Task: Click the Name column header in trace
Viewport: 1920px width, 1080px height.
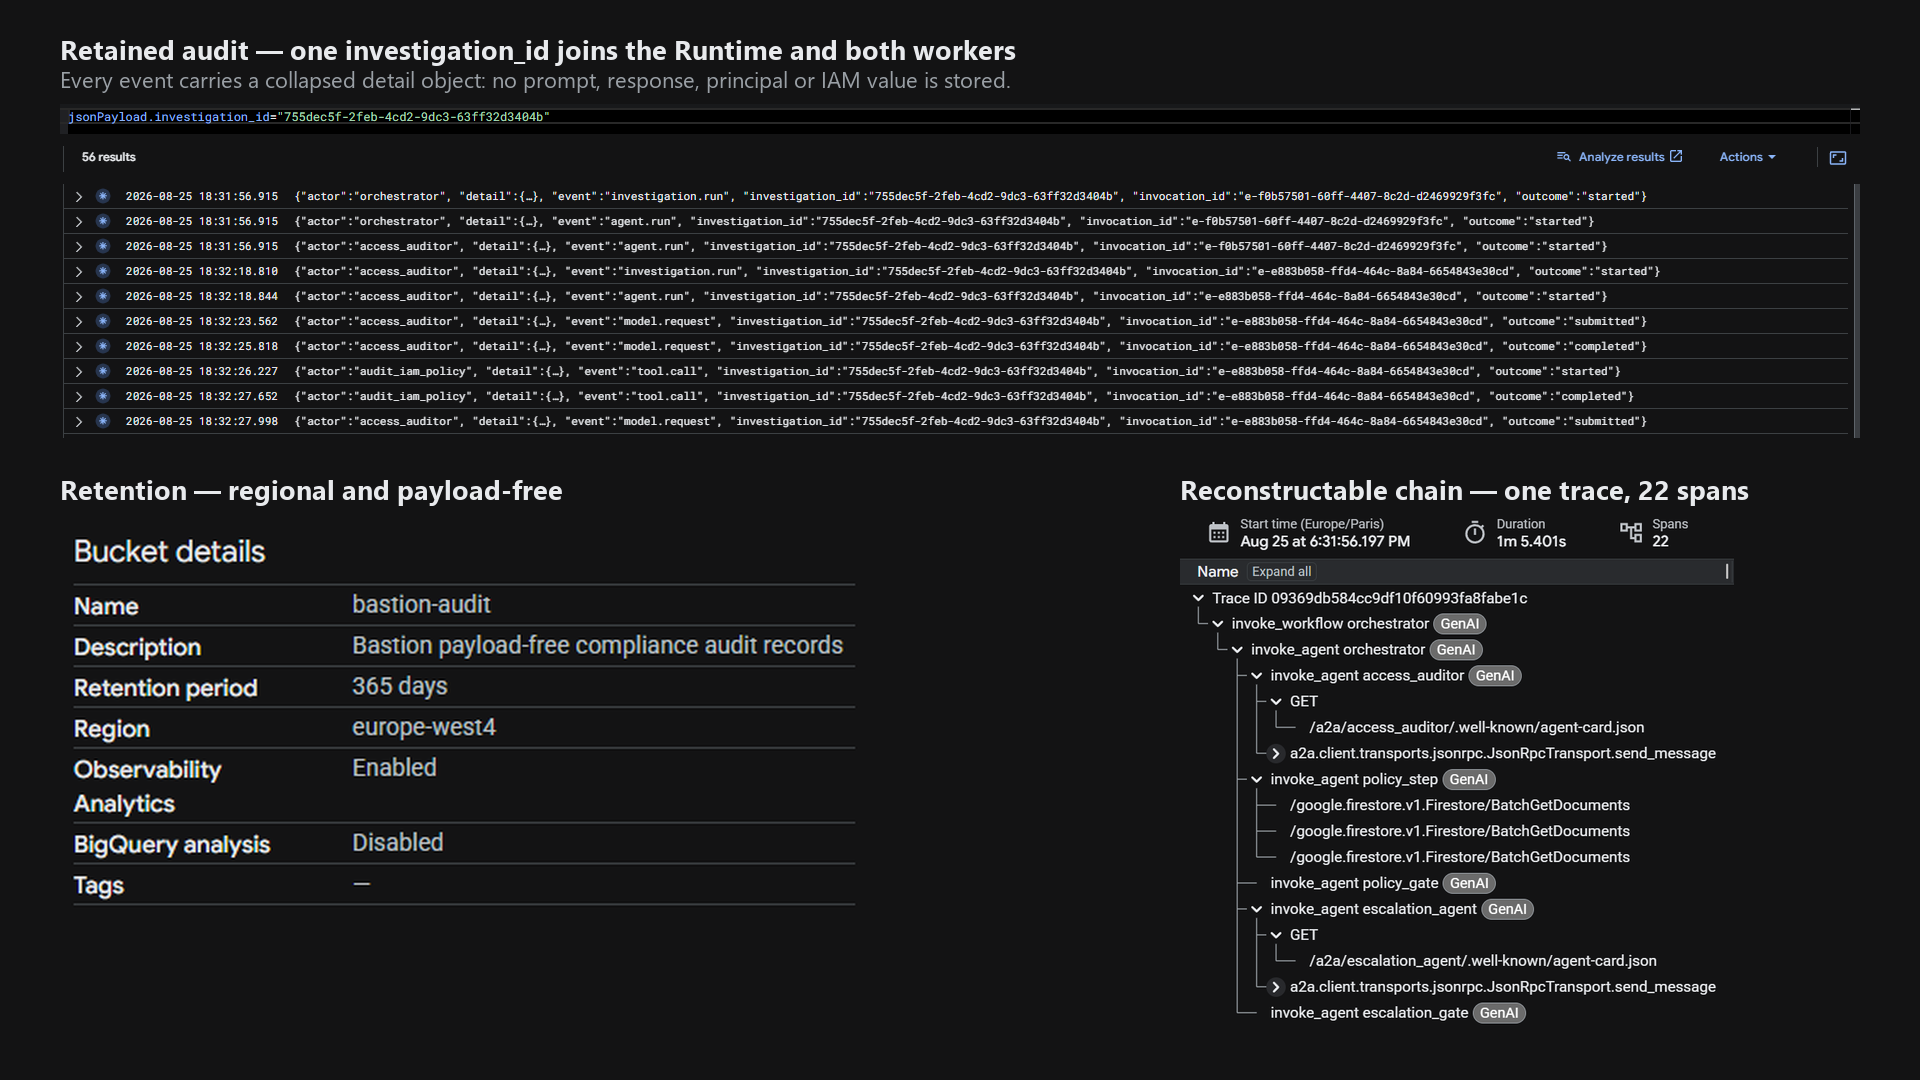Action: [1217, 572]
